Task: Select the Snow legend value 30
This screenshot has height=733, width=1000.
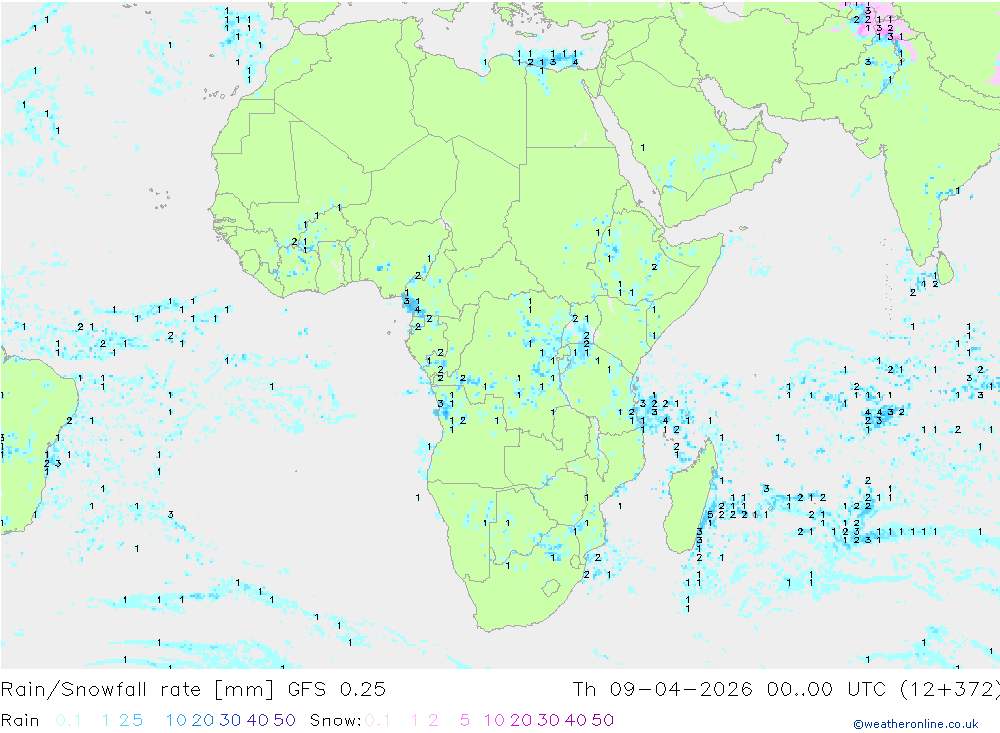Action: 548,720
